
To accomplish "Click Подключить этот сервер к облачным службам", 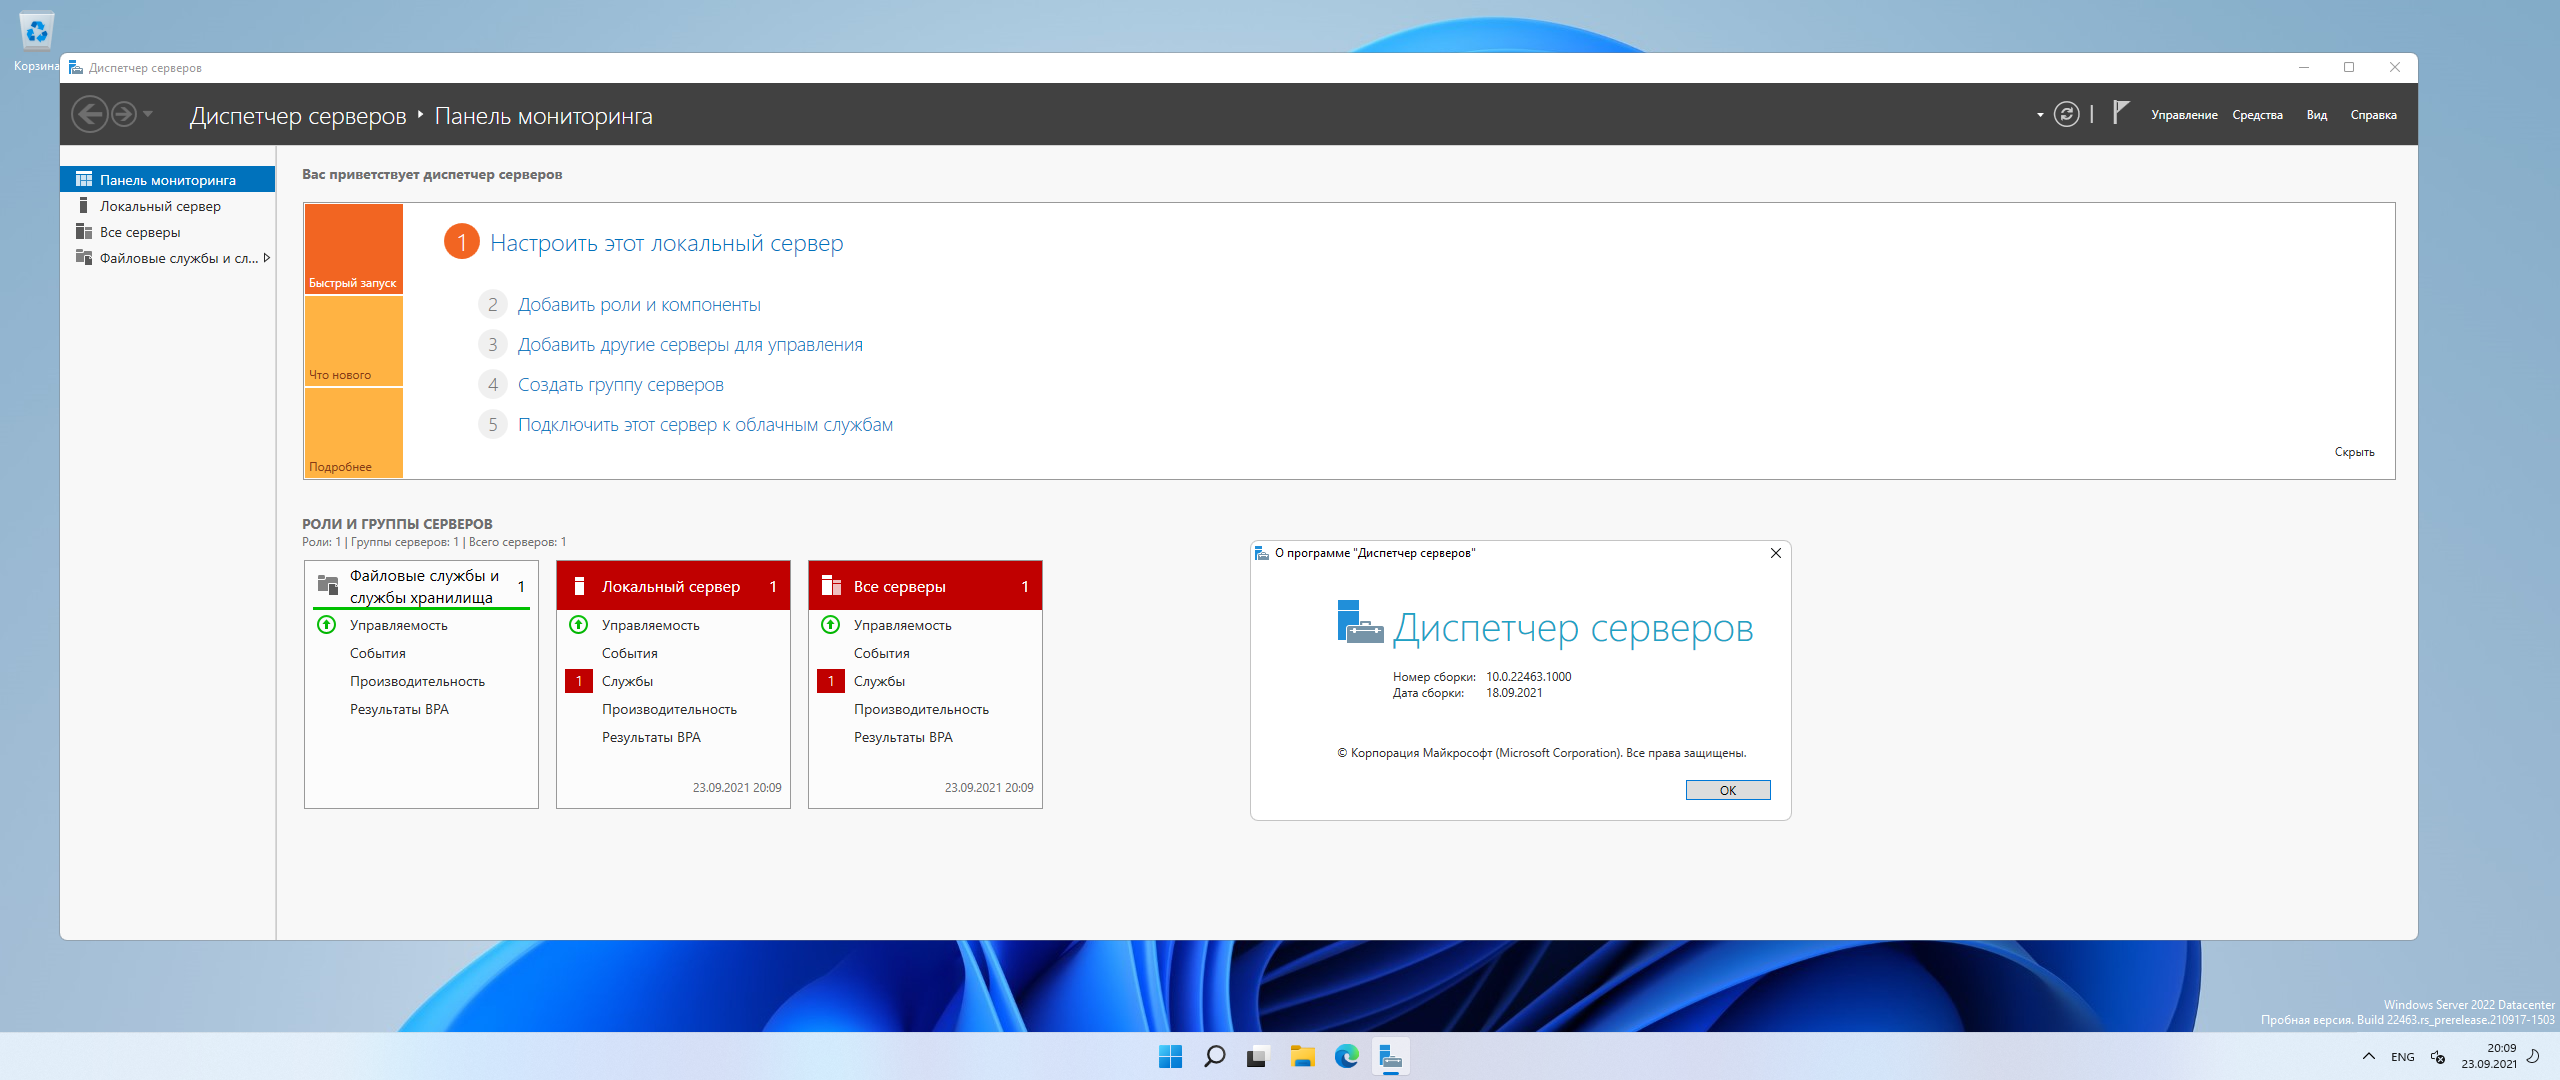I will click(705, 425).
